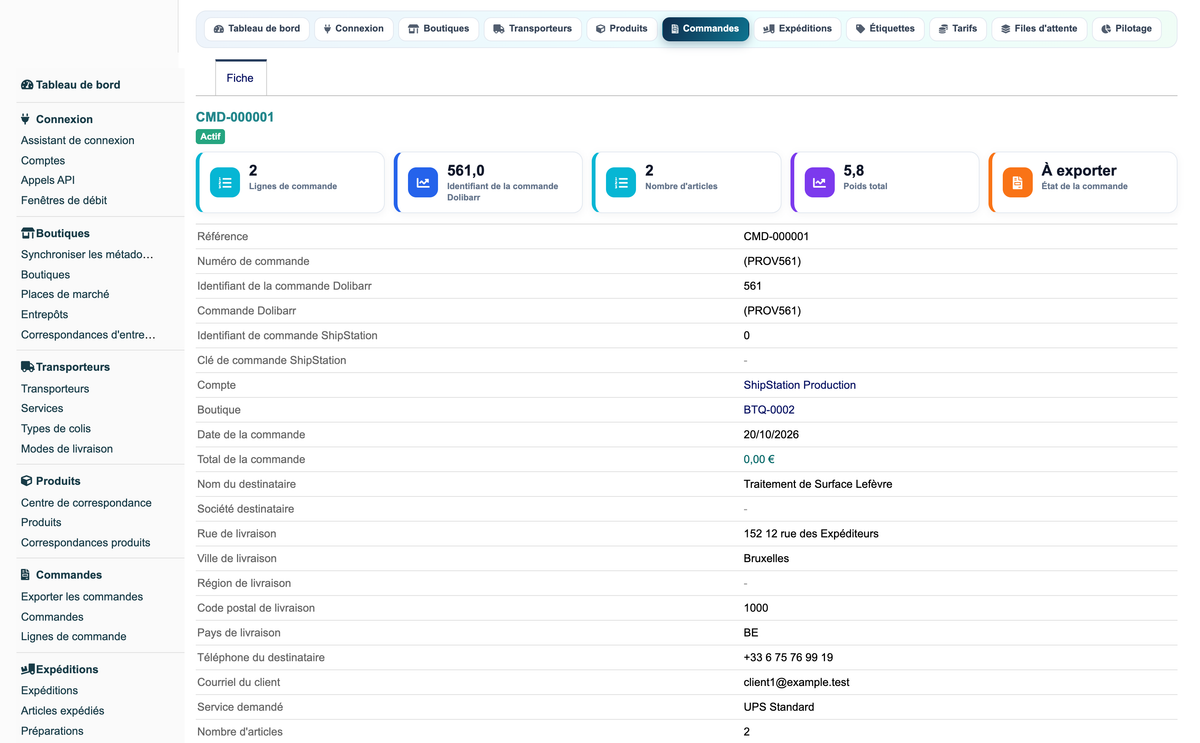Open the Expéditions top navigation item

point(797,29)
